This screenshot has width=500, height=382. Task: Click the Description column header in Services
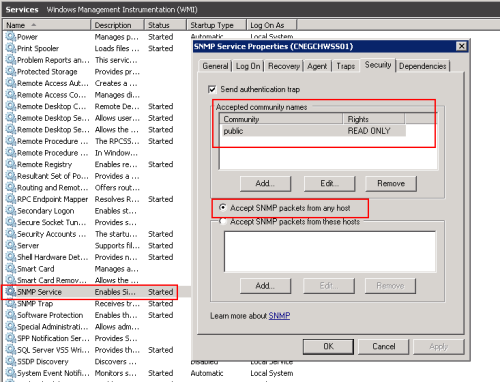point(117,25)
